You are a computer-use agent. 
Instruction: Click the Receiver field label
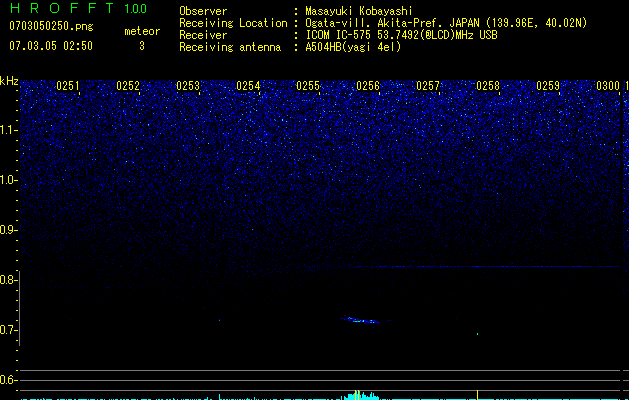[203, 35]
